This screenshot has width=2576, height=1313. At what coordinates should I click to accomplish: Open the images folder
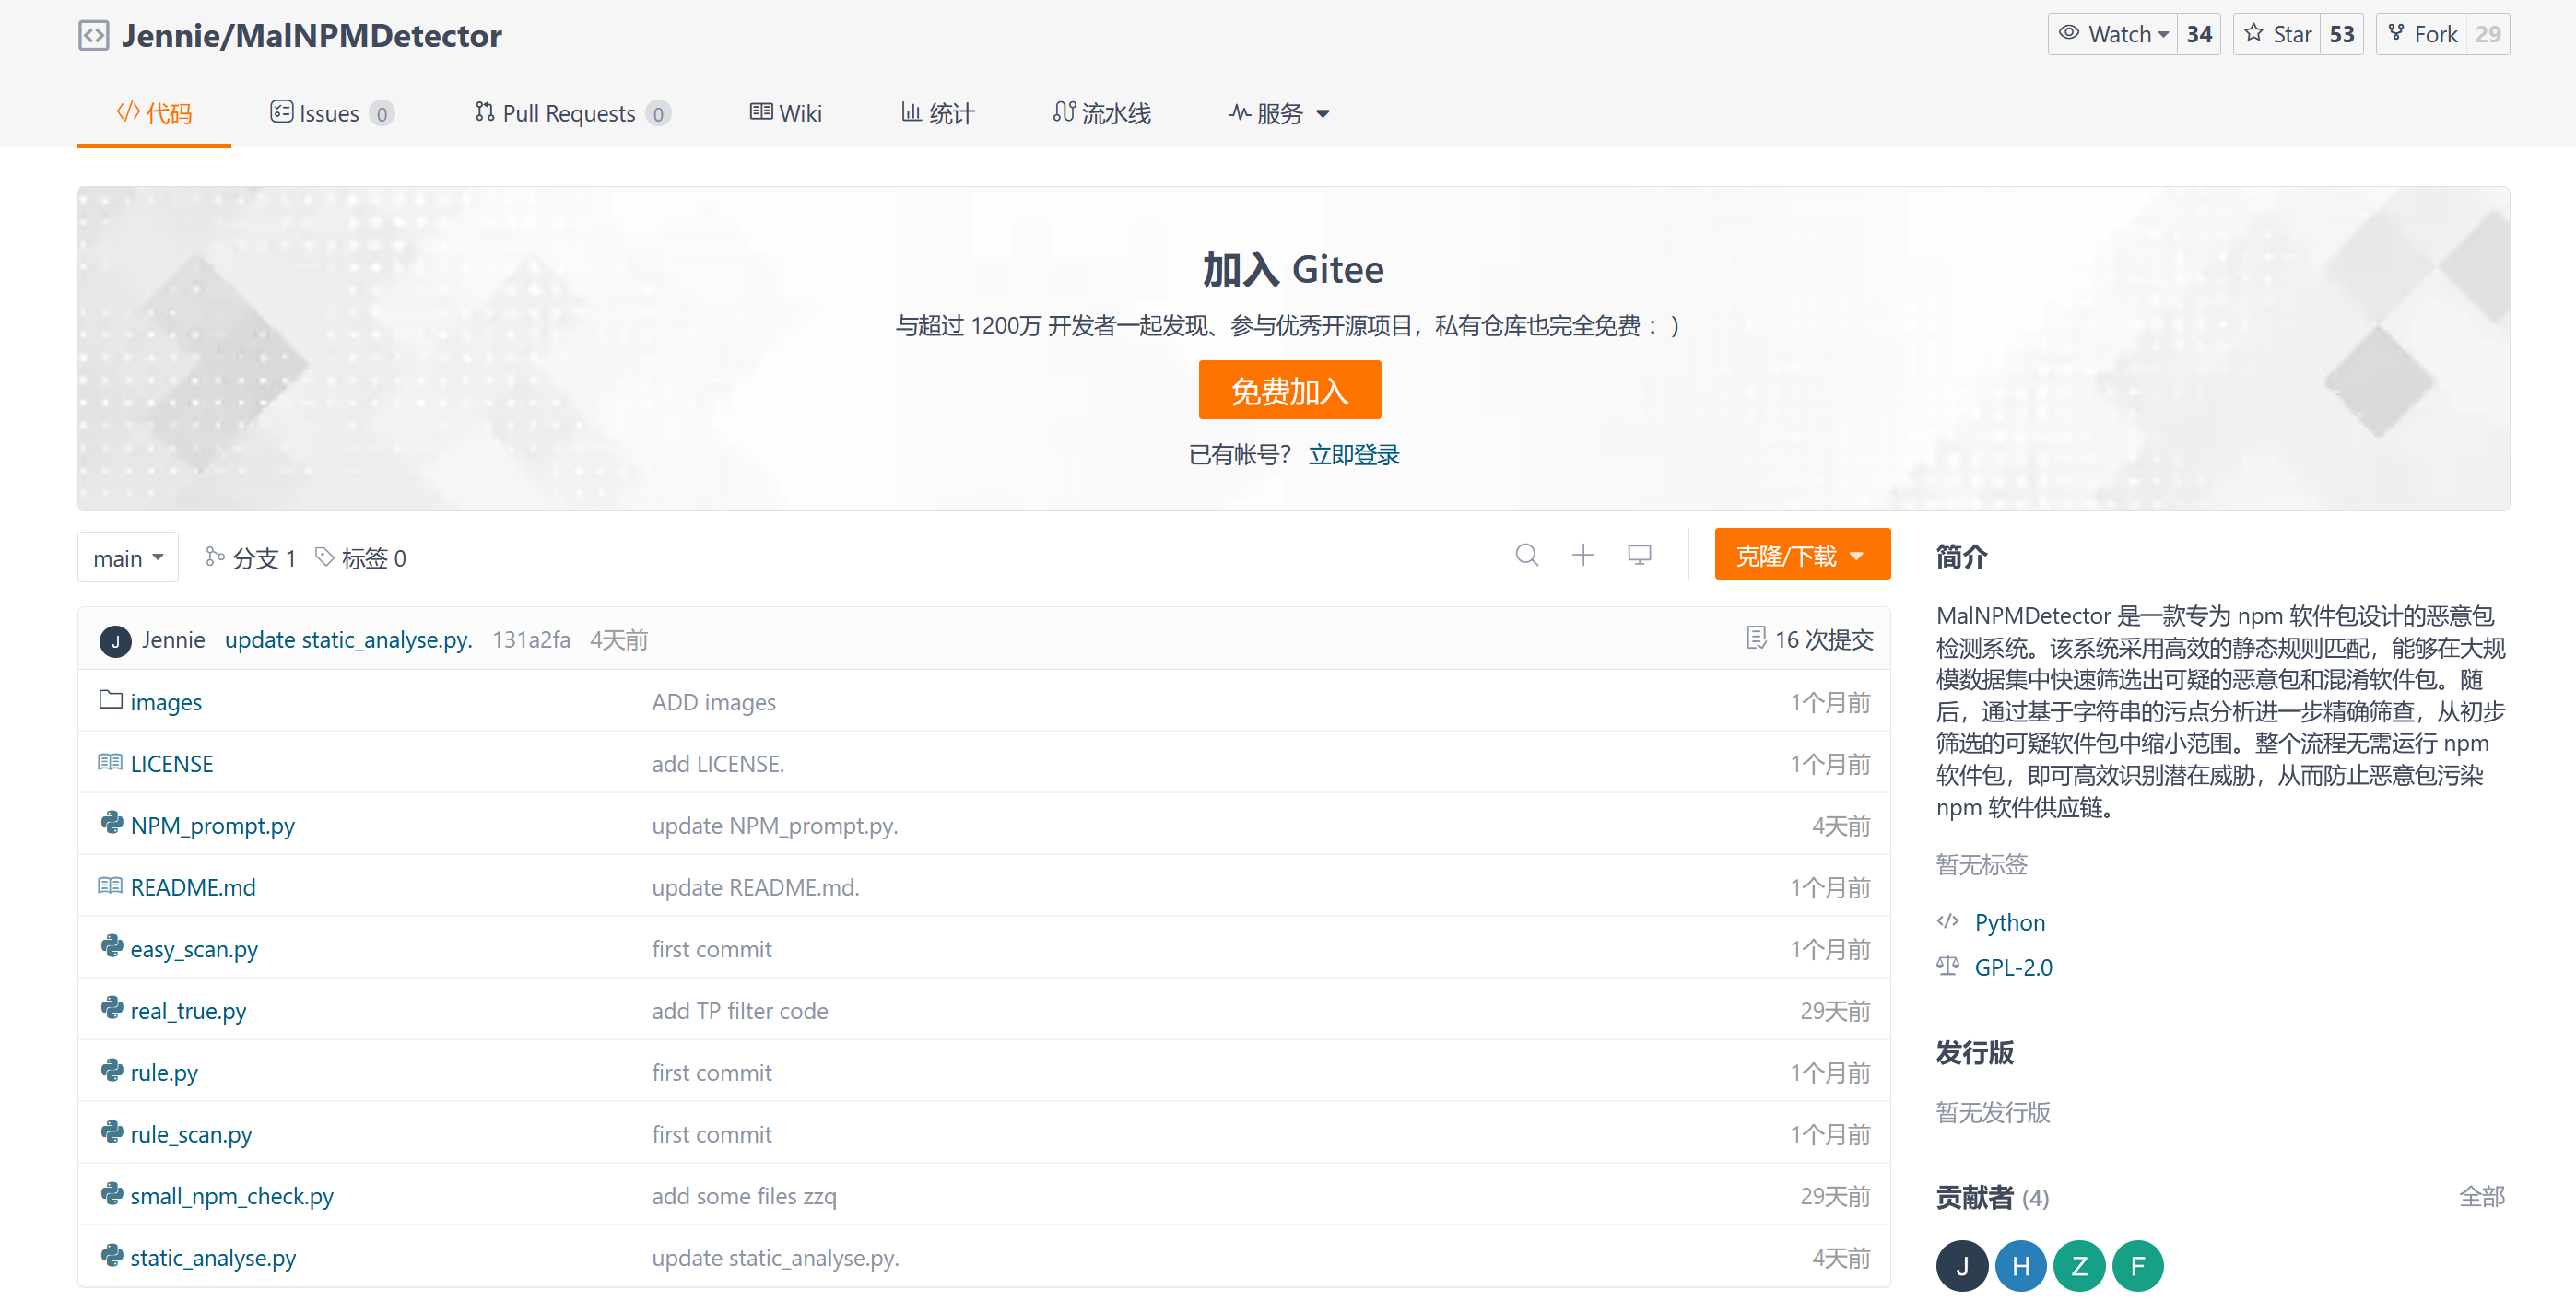point(166,702)
